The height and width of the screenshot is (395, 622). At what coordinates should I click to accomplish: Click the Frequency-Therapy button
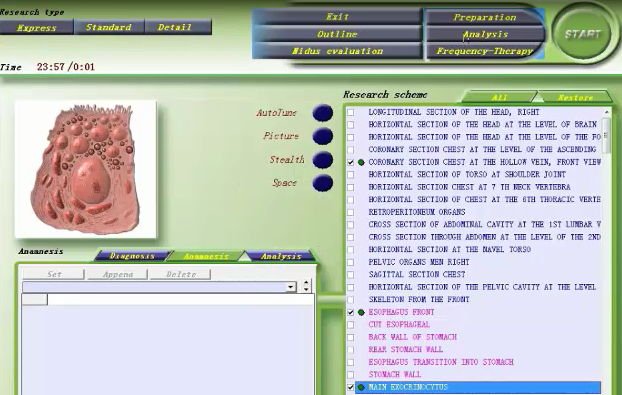point(485,51)
